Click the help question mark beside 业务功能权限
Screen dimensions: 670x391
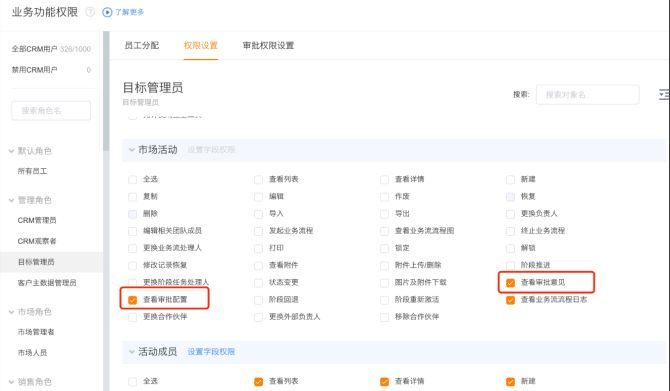click(90, 12)
